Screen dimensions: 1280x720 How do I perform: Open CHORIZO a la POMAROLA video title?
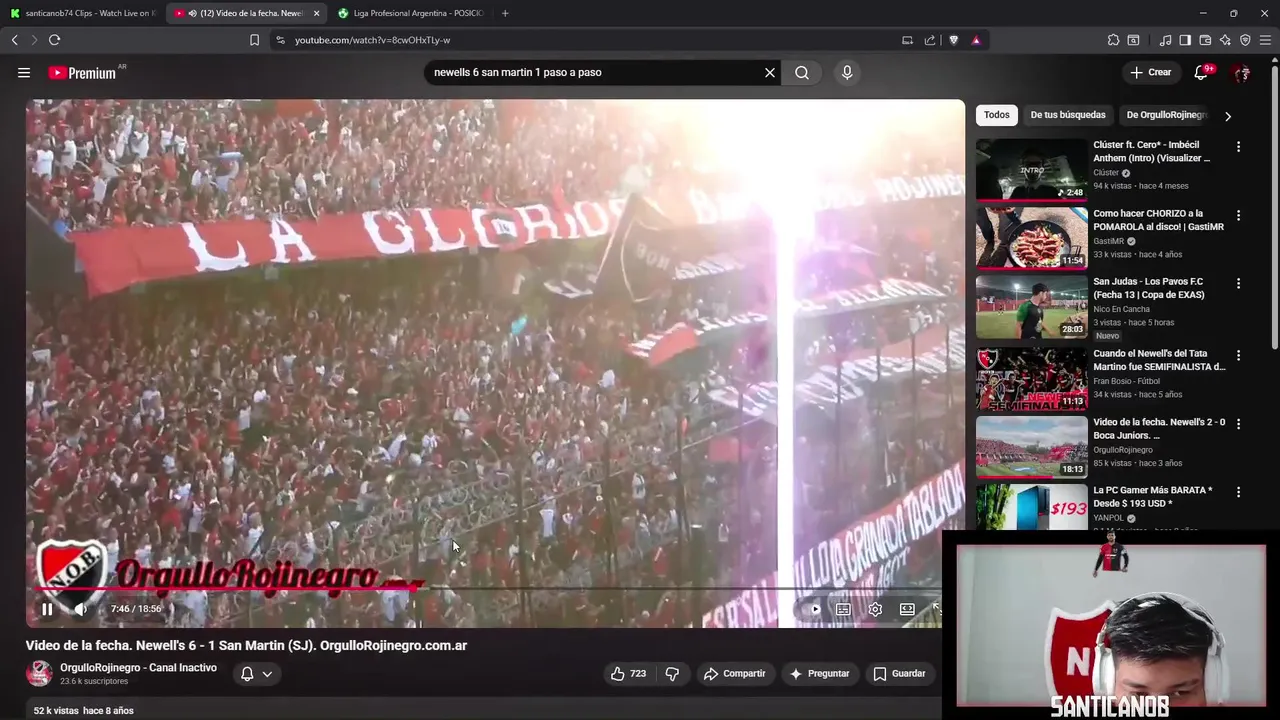pyautogui.click(x=1158, y=220)
